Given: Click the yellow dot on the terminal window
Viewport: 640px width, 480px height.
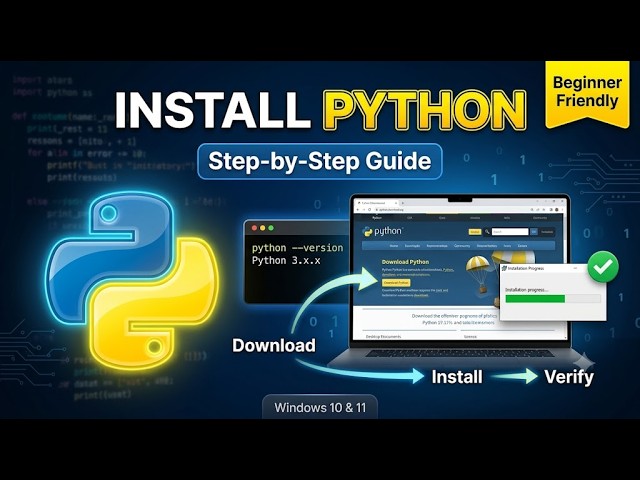Looking at the screenshot, I should coord(262,228).
